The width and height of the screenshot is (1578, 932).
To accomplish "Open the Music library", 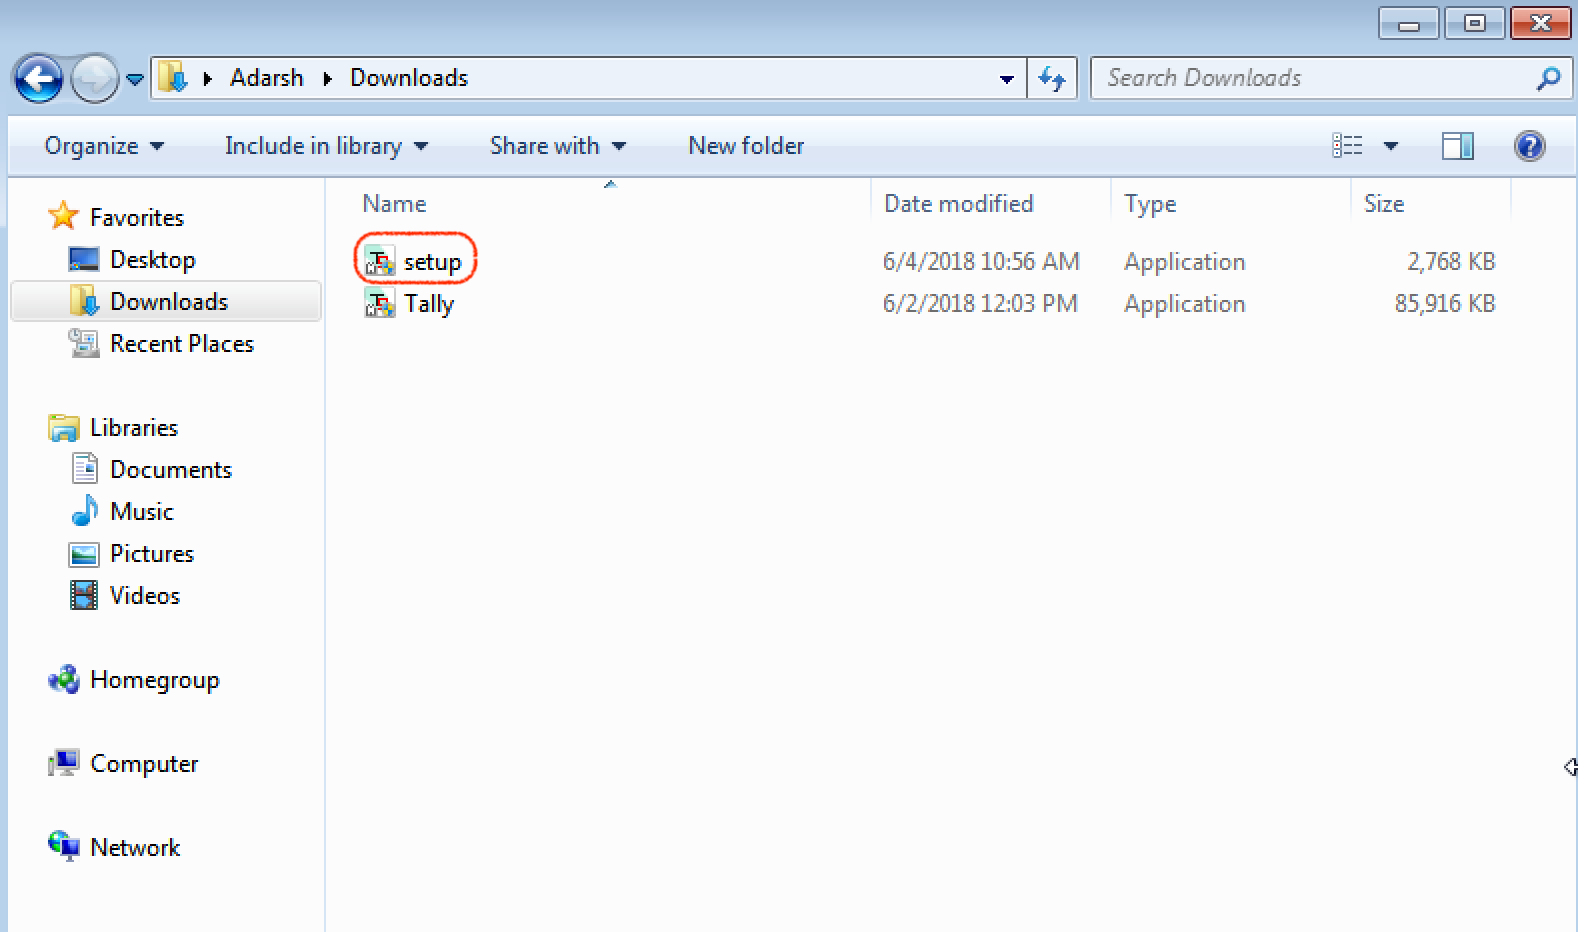I will 142,512.
